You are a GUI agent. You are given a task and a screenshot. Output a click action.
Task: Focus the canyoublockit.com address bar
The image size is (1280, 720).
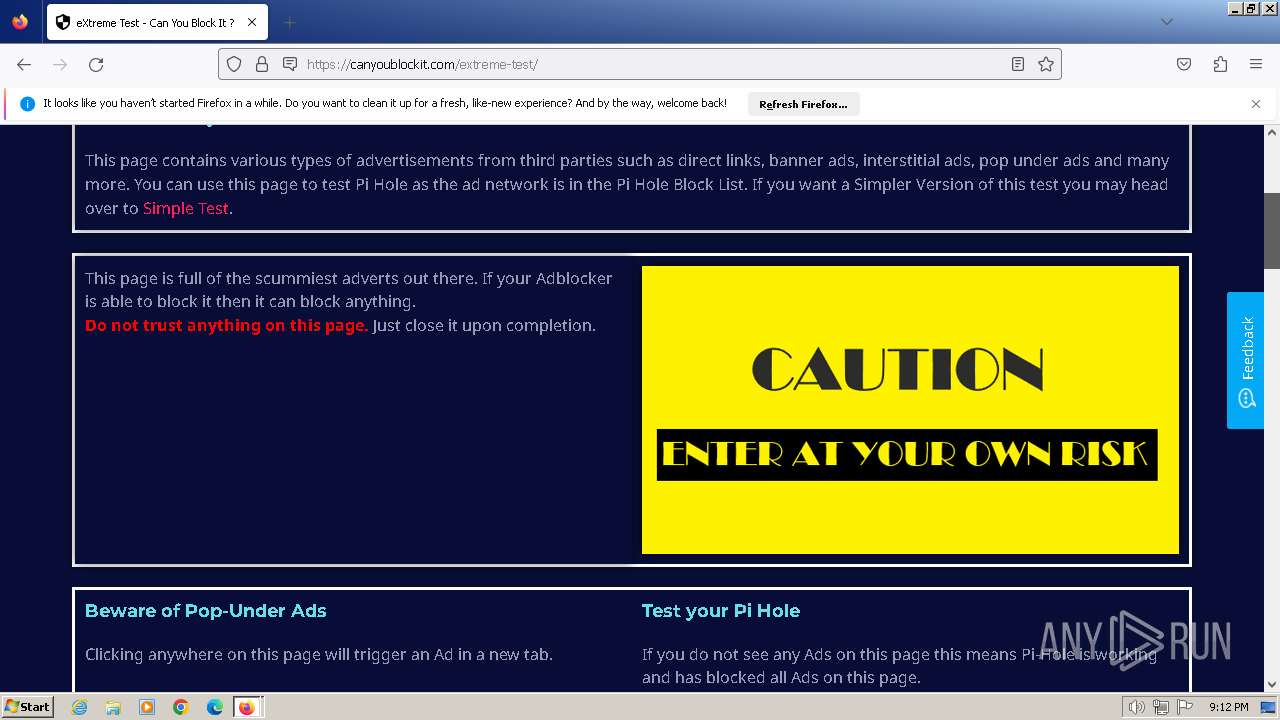point(640,64)
